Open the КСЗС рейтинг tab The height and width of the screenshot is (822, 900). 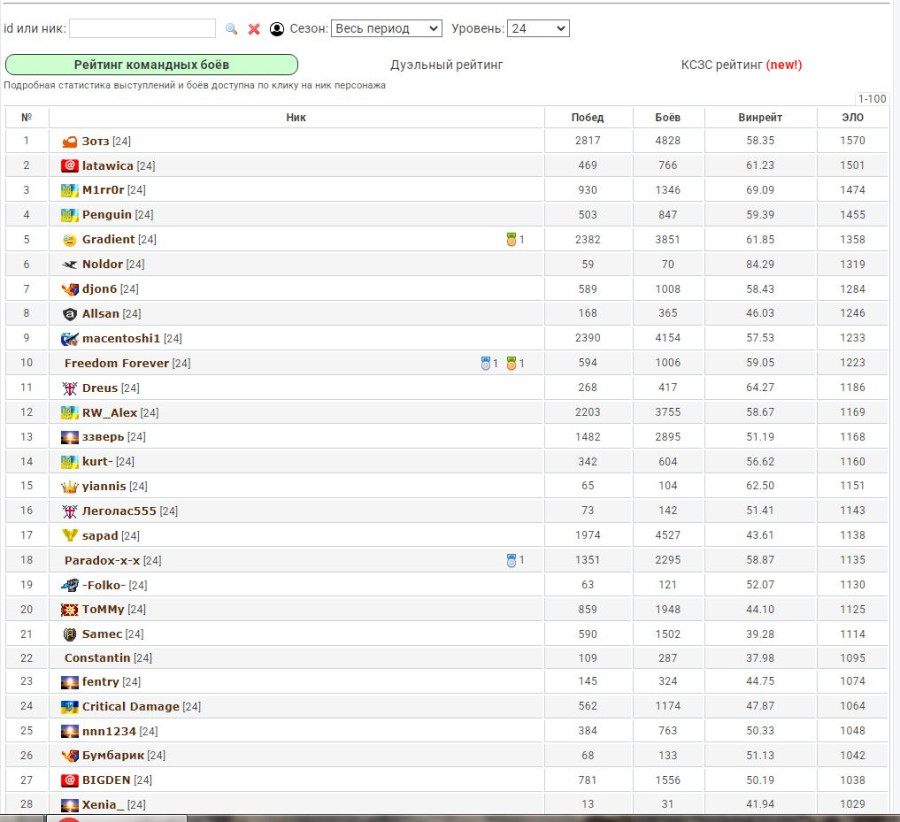[741, 65]
